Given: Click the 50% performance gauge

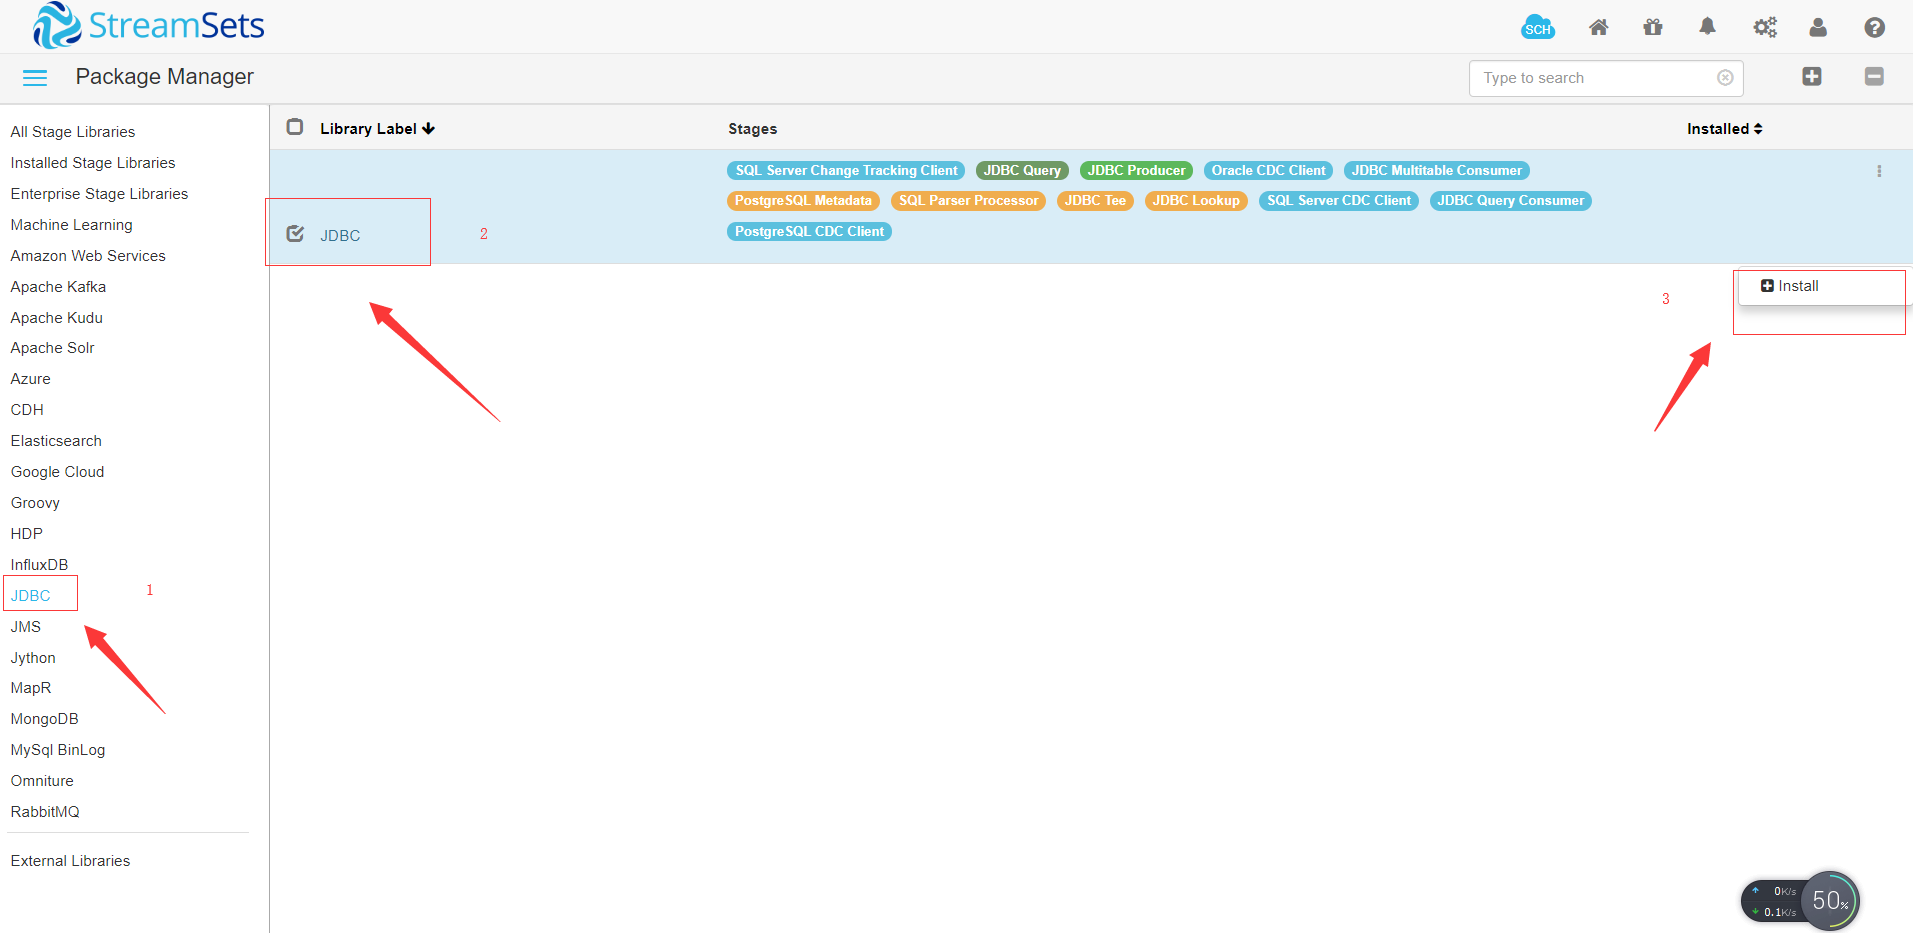Looking at the screenshot, I should (1830, 901).
